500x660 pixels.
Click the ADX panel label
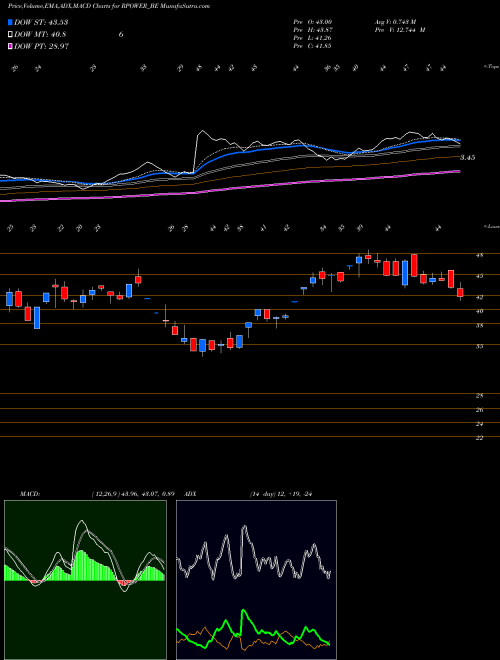(190, 494)
